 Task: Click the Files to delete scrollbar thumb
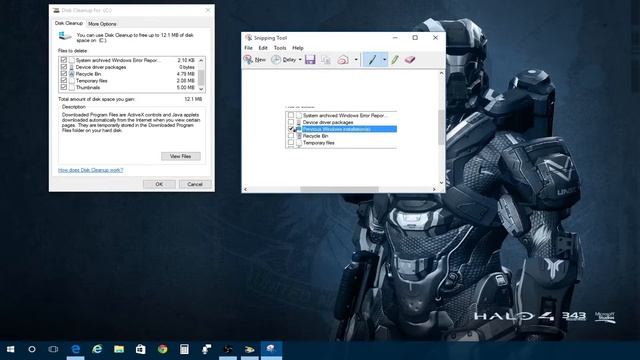point(201,77)
